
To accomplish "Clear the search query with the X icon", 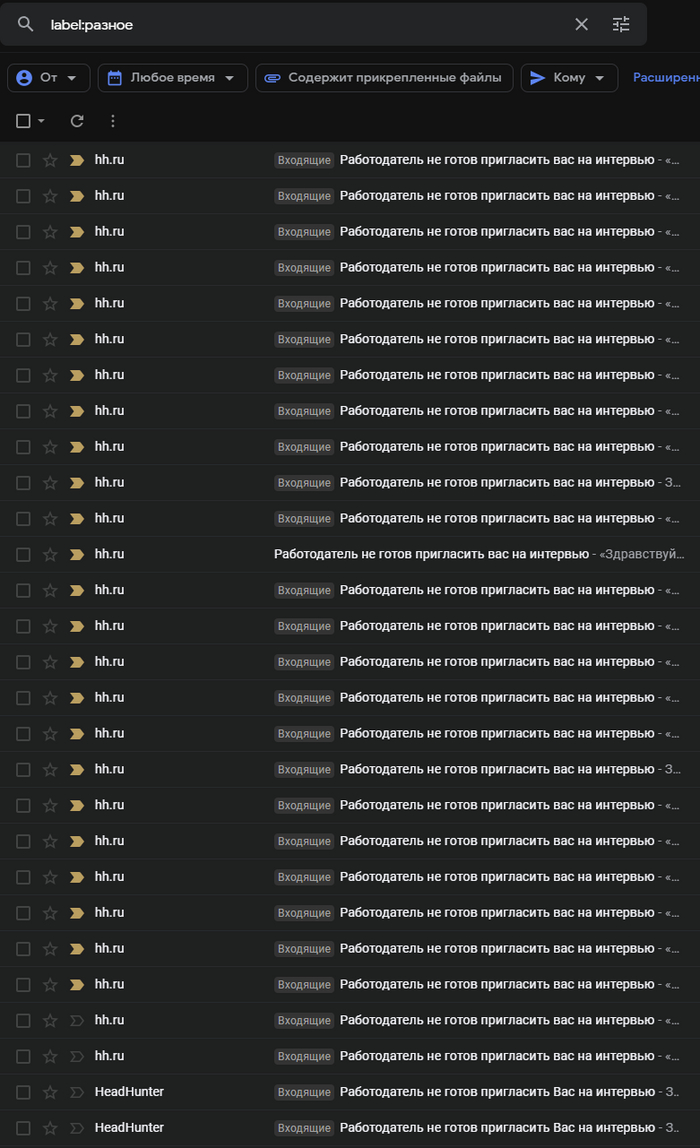I will tap(582, 24).
